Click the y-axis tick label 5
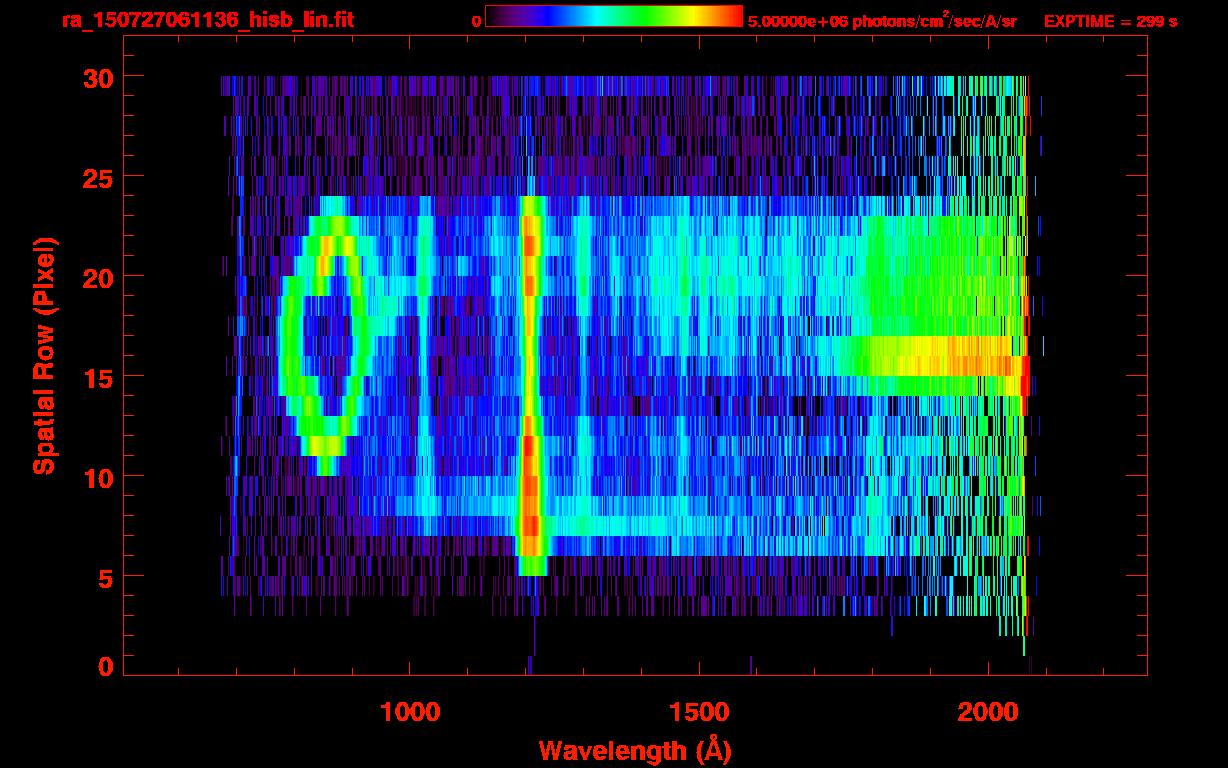Viewport: 1228px width, 768px height. tap(104, 577)
